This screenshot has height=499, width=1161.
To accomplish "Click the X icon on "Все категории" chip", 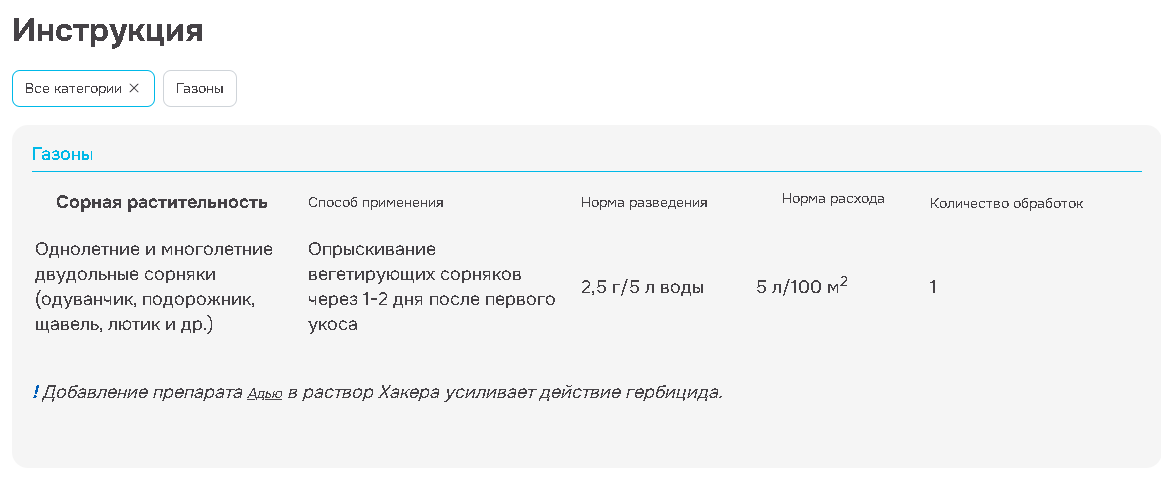I will [x=134, y=88].
